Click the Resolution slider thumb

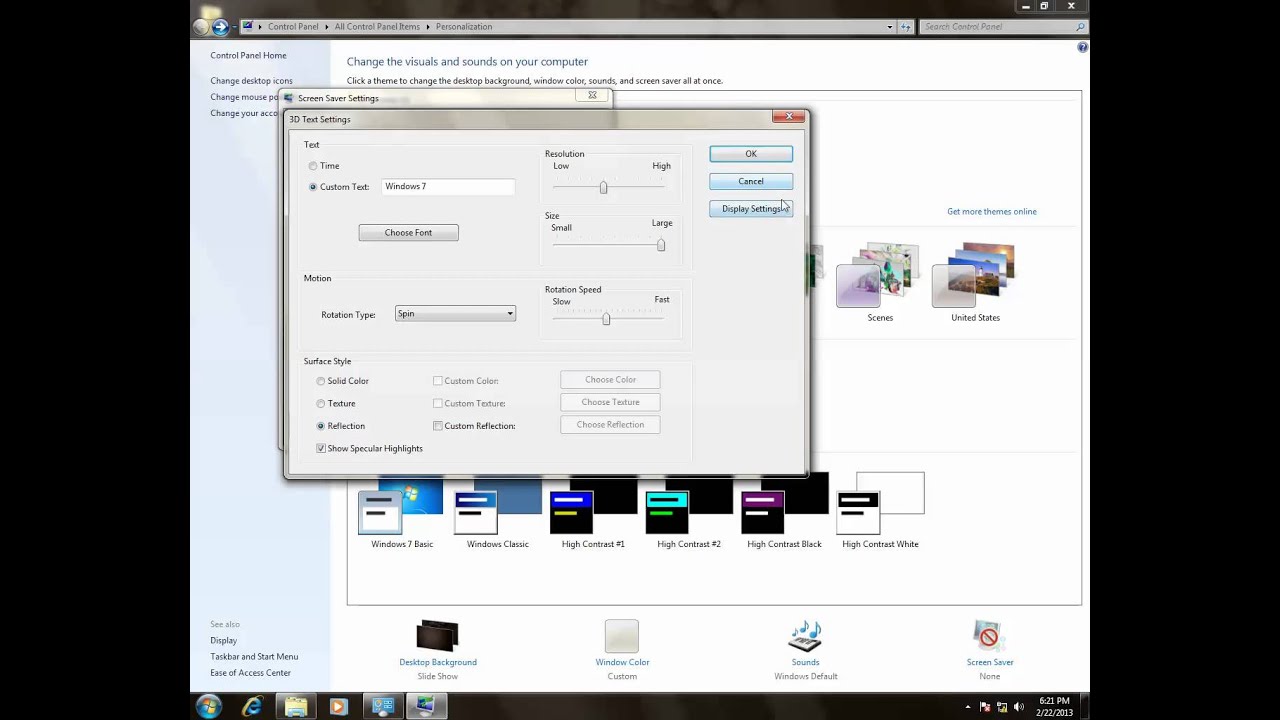tap(603, 187)
